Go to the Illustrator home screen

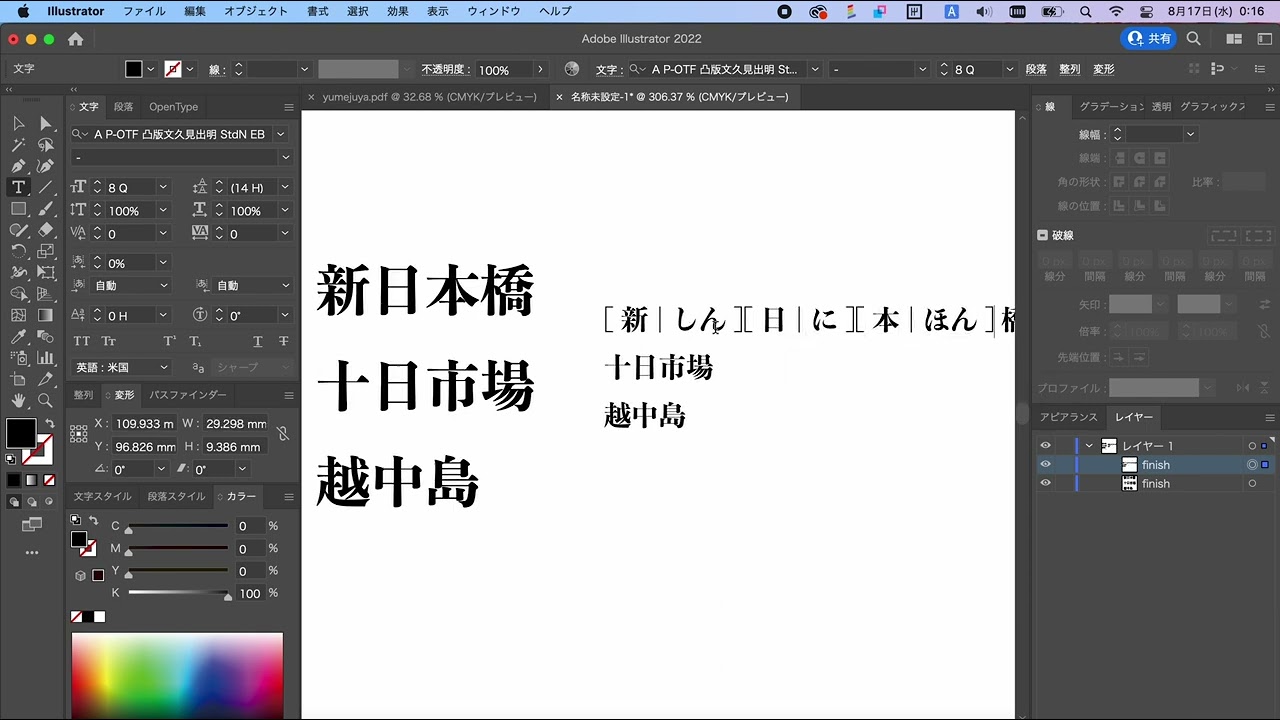tap(75, 39)
